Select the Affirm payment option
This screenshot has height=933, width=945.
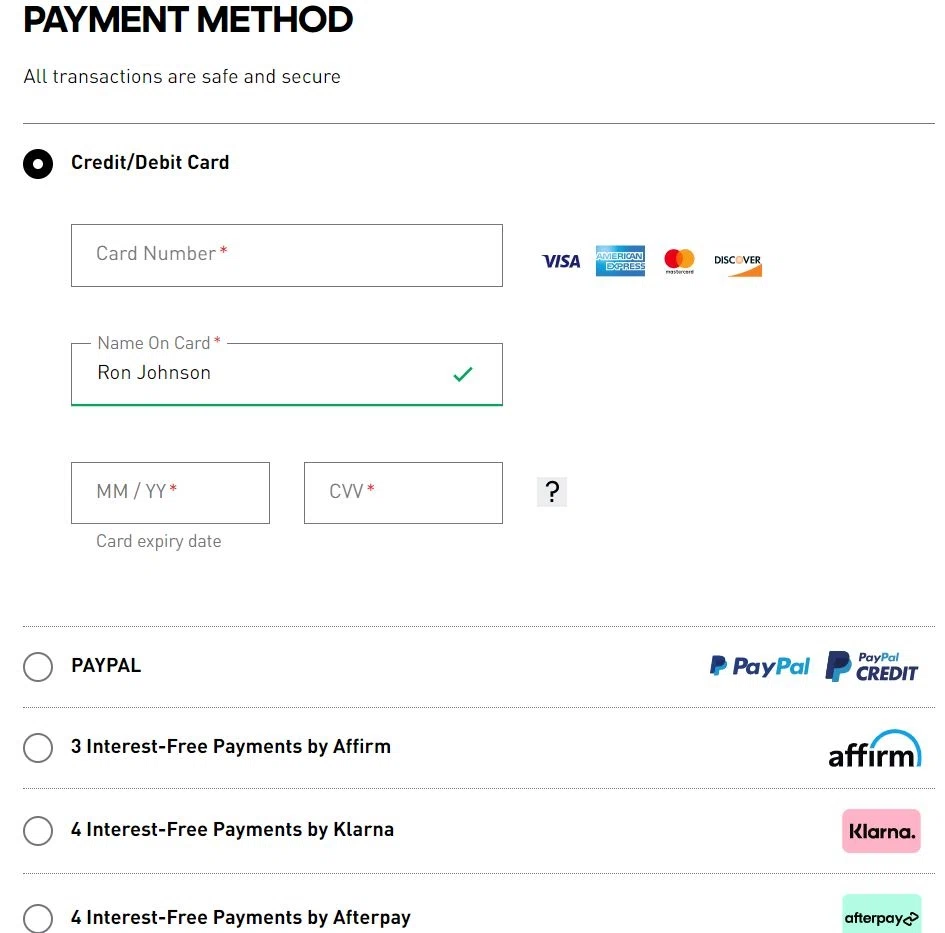tap(38, 747)
